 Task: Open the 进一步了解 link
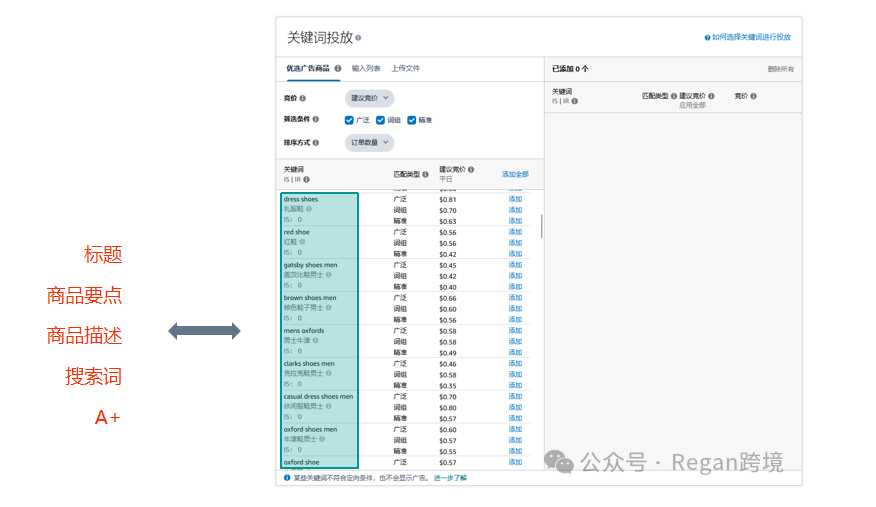(450, 478)
